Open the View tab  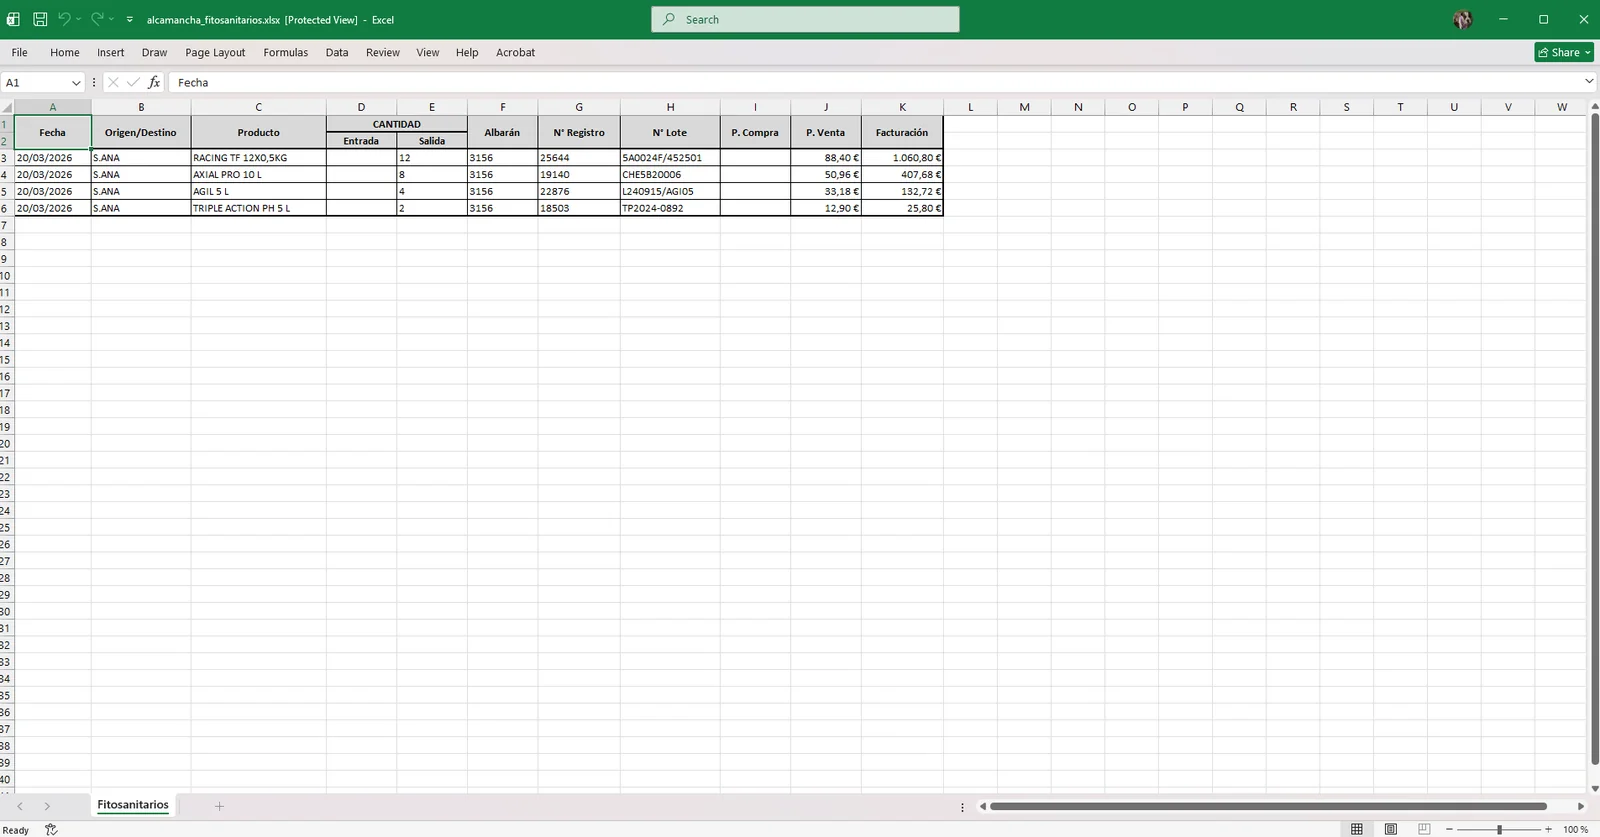coord(427,52)
